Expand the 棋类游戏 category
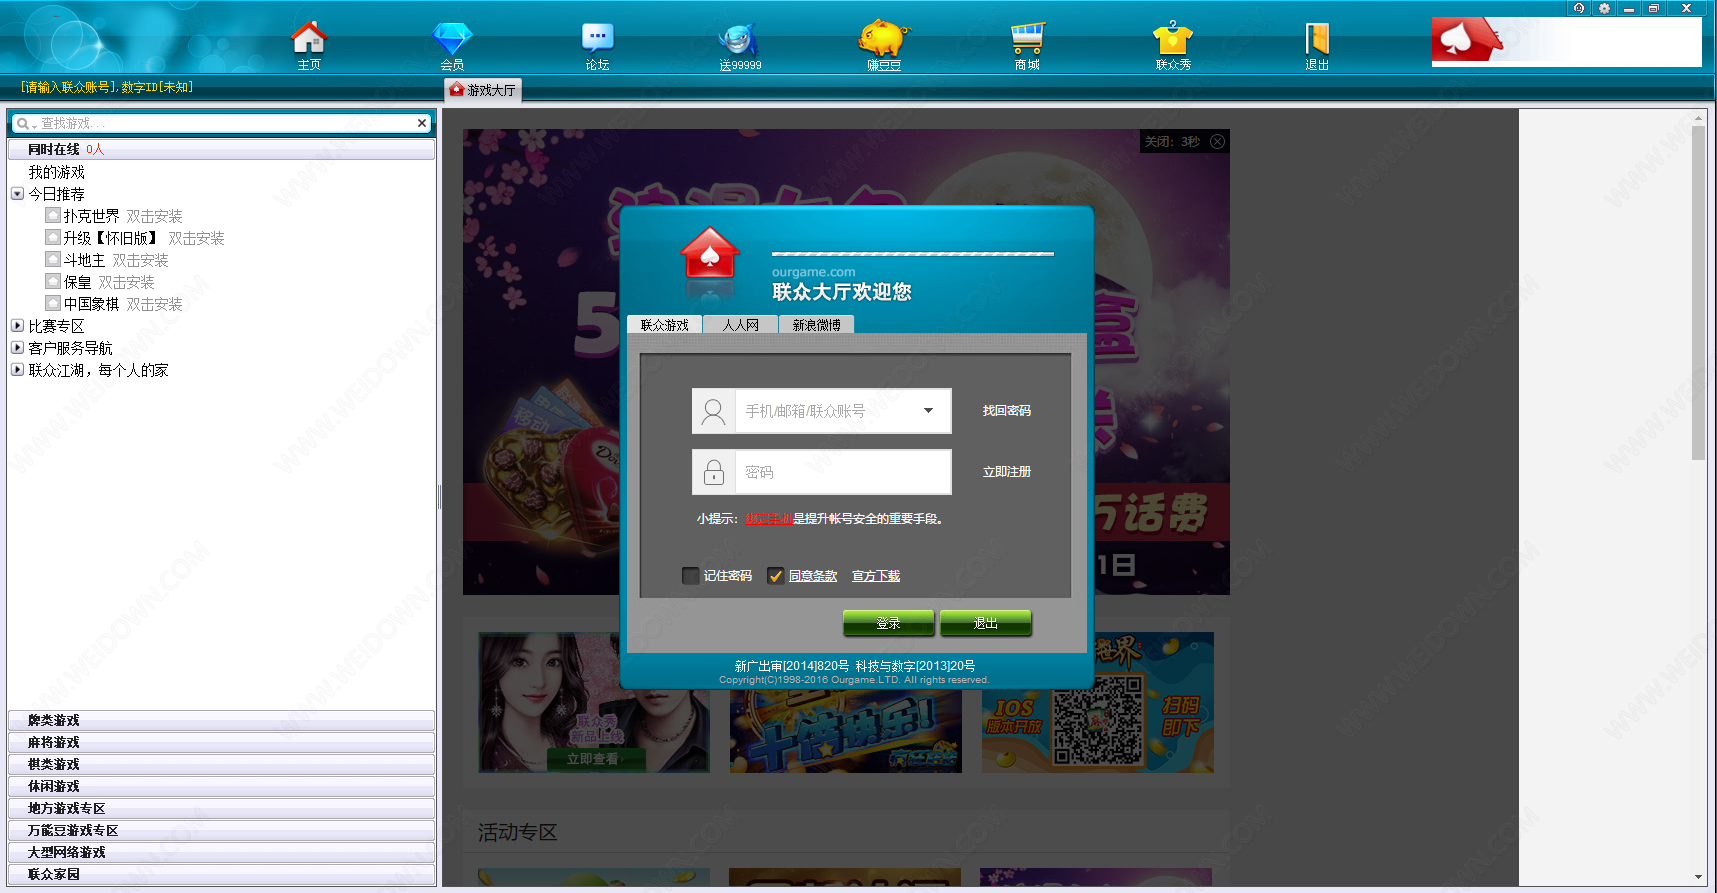The height and width of the screenshot is (893, 1717). pyautogui.click(x=221, y=764)
